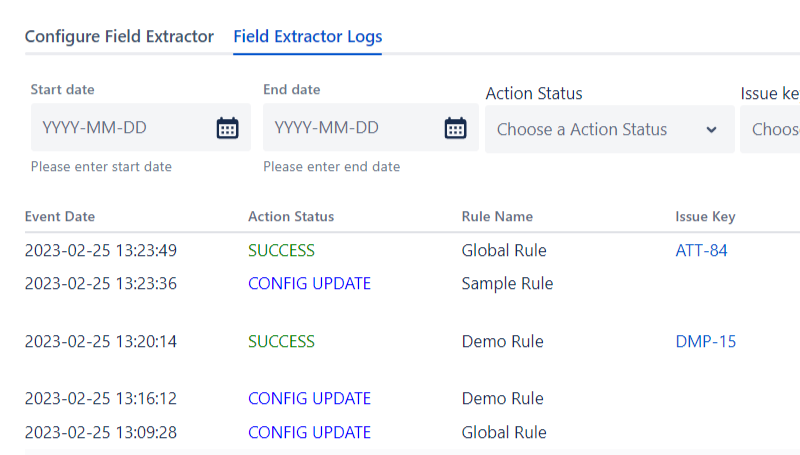Click the Issue Key column header
800x455 pixels.
(x=705, y=217)
